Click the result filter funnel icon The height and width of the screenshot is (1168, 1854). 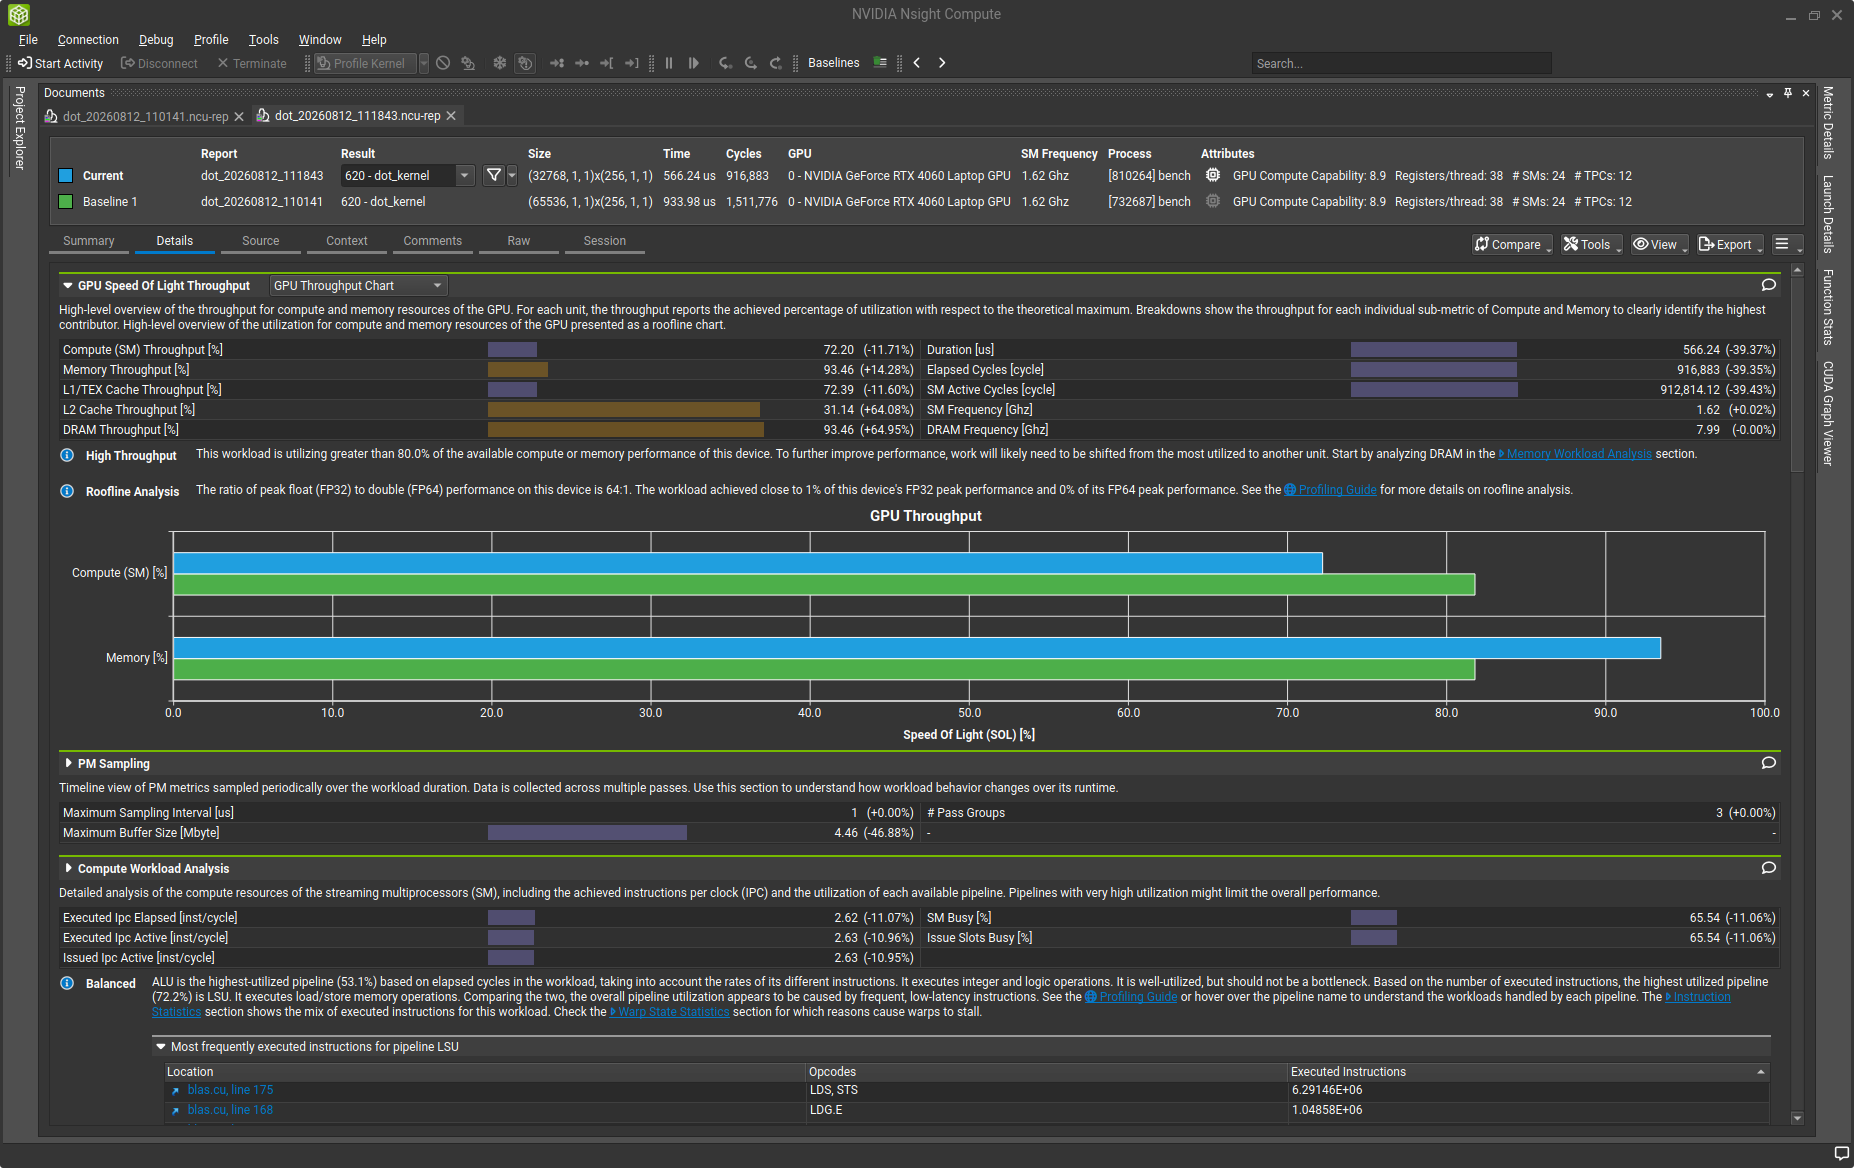493,175
